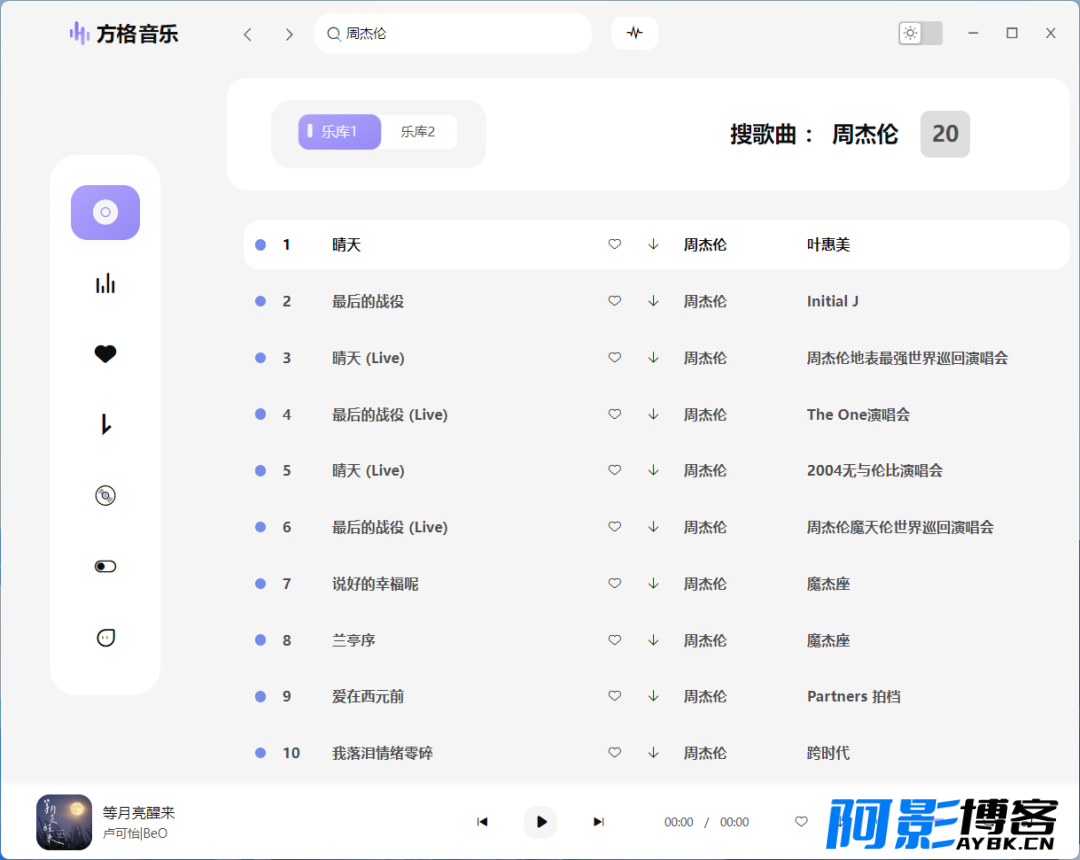Open the disc music library sidebar icon
Screen dimensions: 1080x860
coord(105,212)
